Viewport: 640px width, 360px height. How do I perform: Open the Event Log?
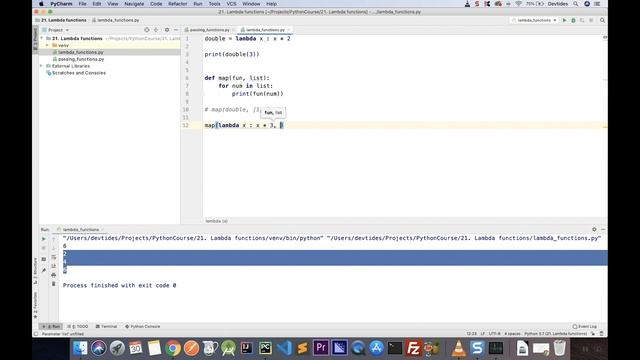(x=584, y=327)
